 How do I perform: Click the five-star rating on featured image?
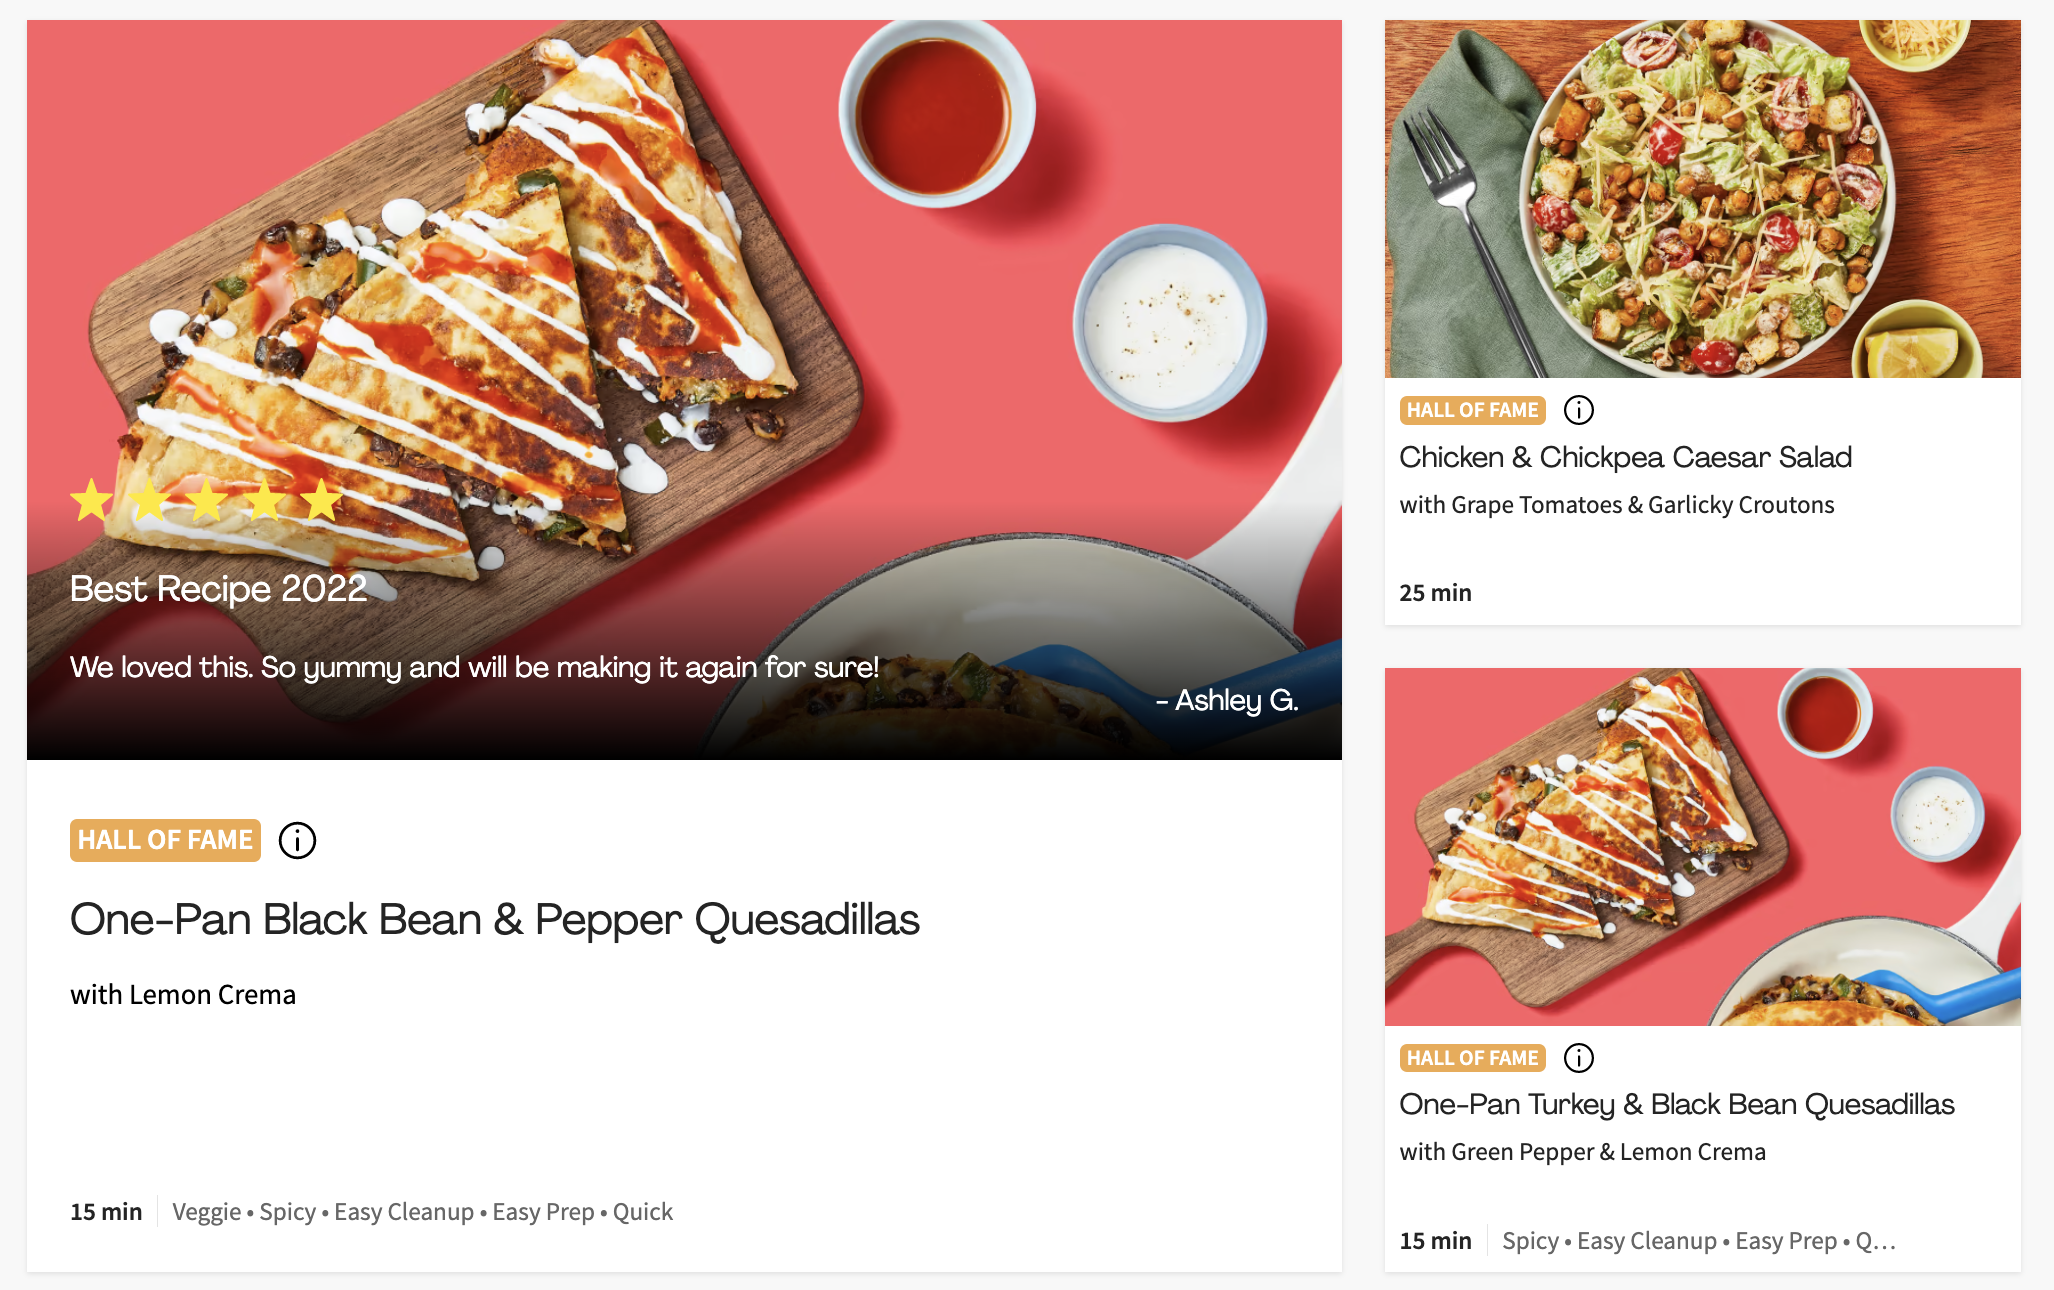click(207, 500)
